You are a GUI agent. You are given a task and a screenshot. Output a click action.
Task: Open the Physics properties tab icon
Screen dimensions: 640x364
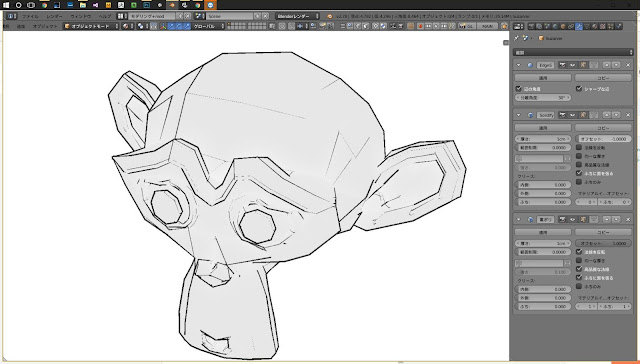click(x=618, y=26)
